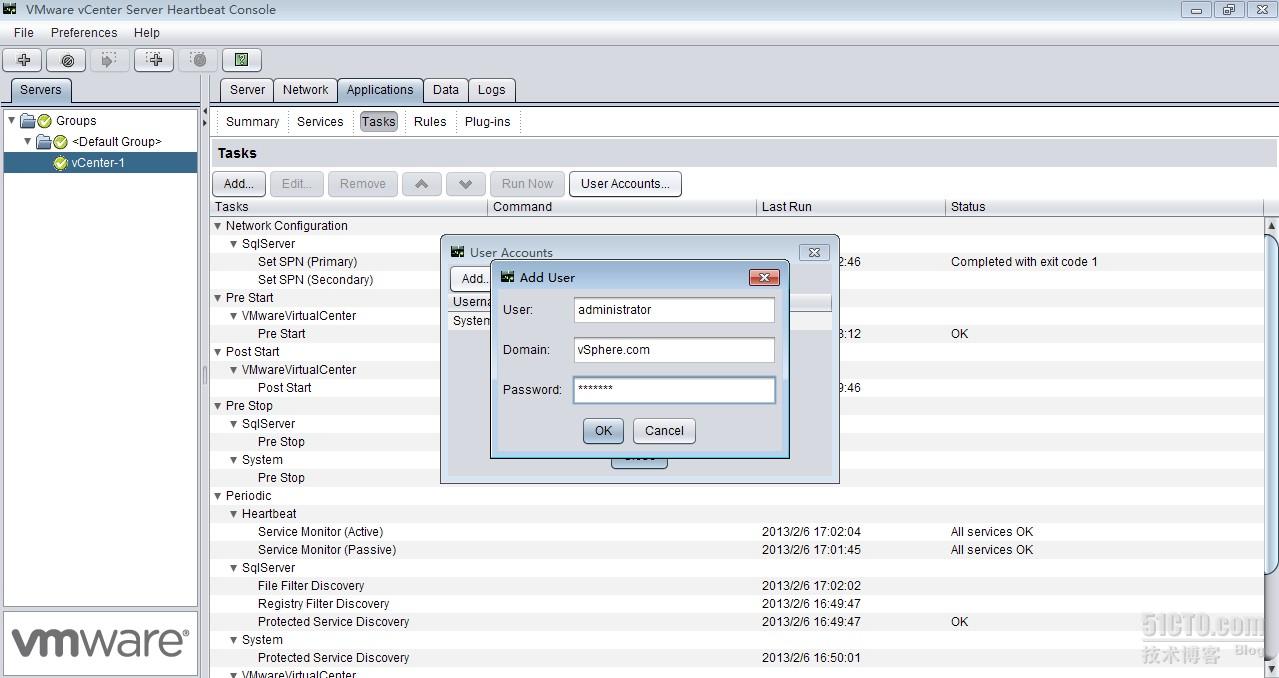
Task: Click the User Accounts... button
Action: click(625, 184)
